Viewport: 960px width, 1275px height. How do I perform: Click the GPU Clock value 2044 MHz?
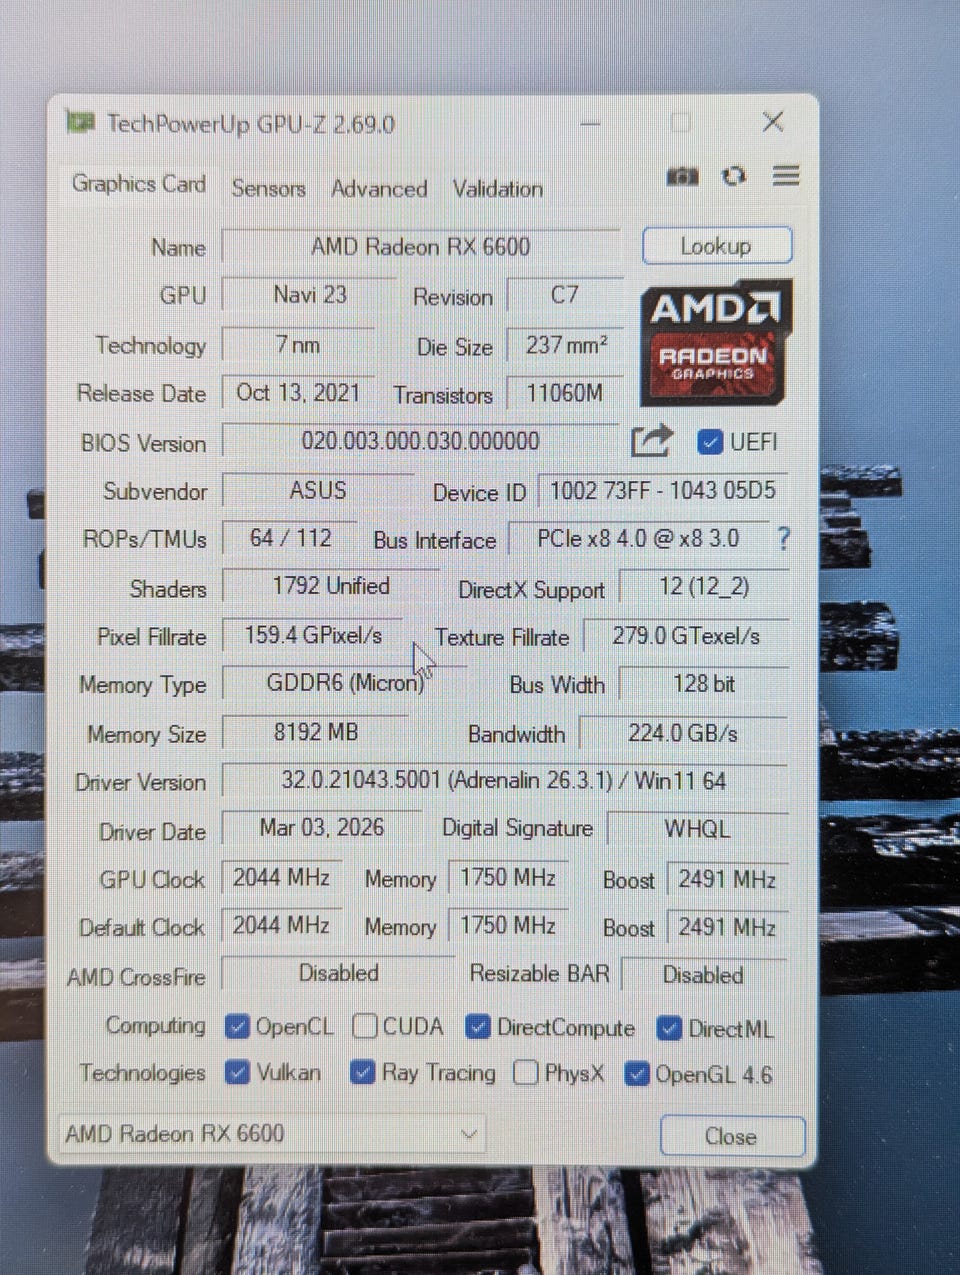(282, 878)
